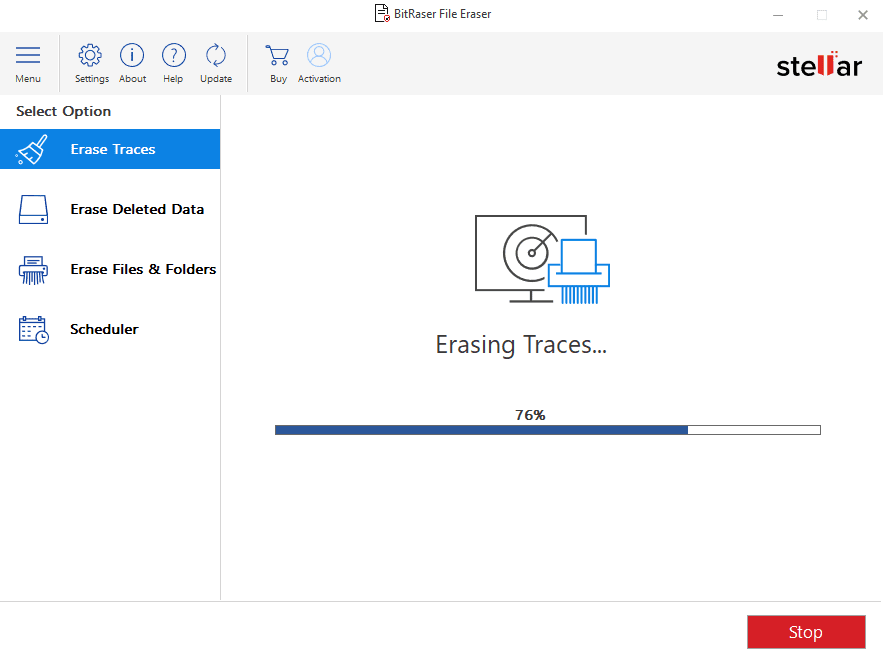Image resolution: width=883 pixels, height=660 pixels.
Task: Switch to Erase Deleted Data option
Action: click(137, 209)
